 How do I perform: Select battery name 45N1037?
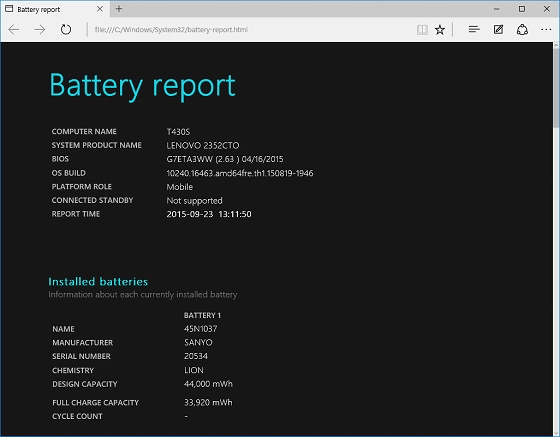coord(200,329)
